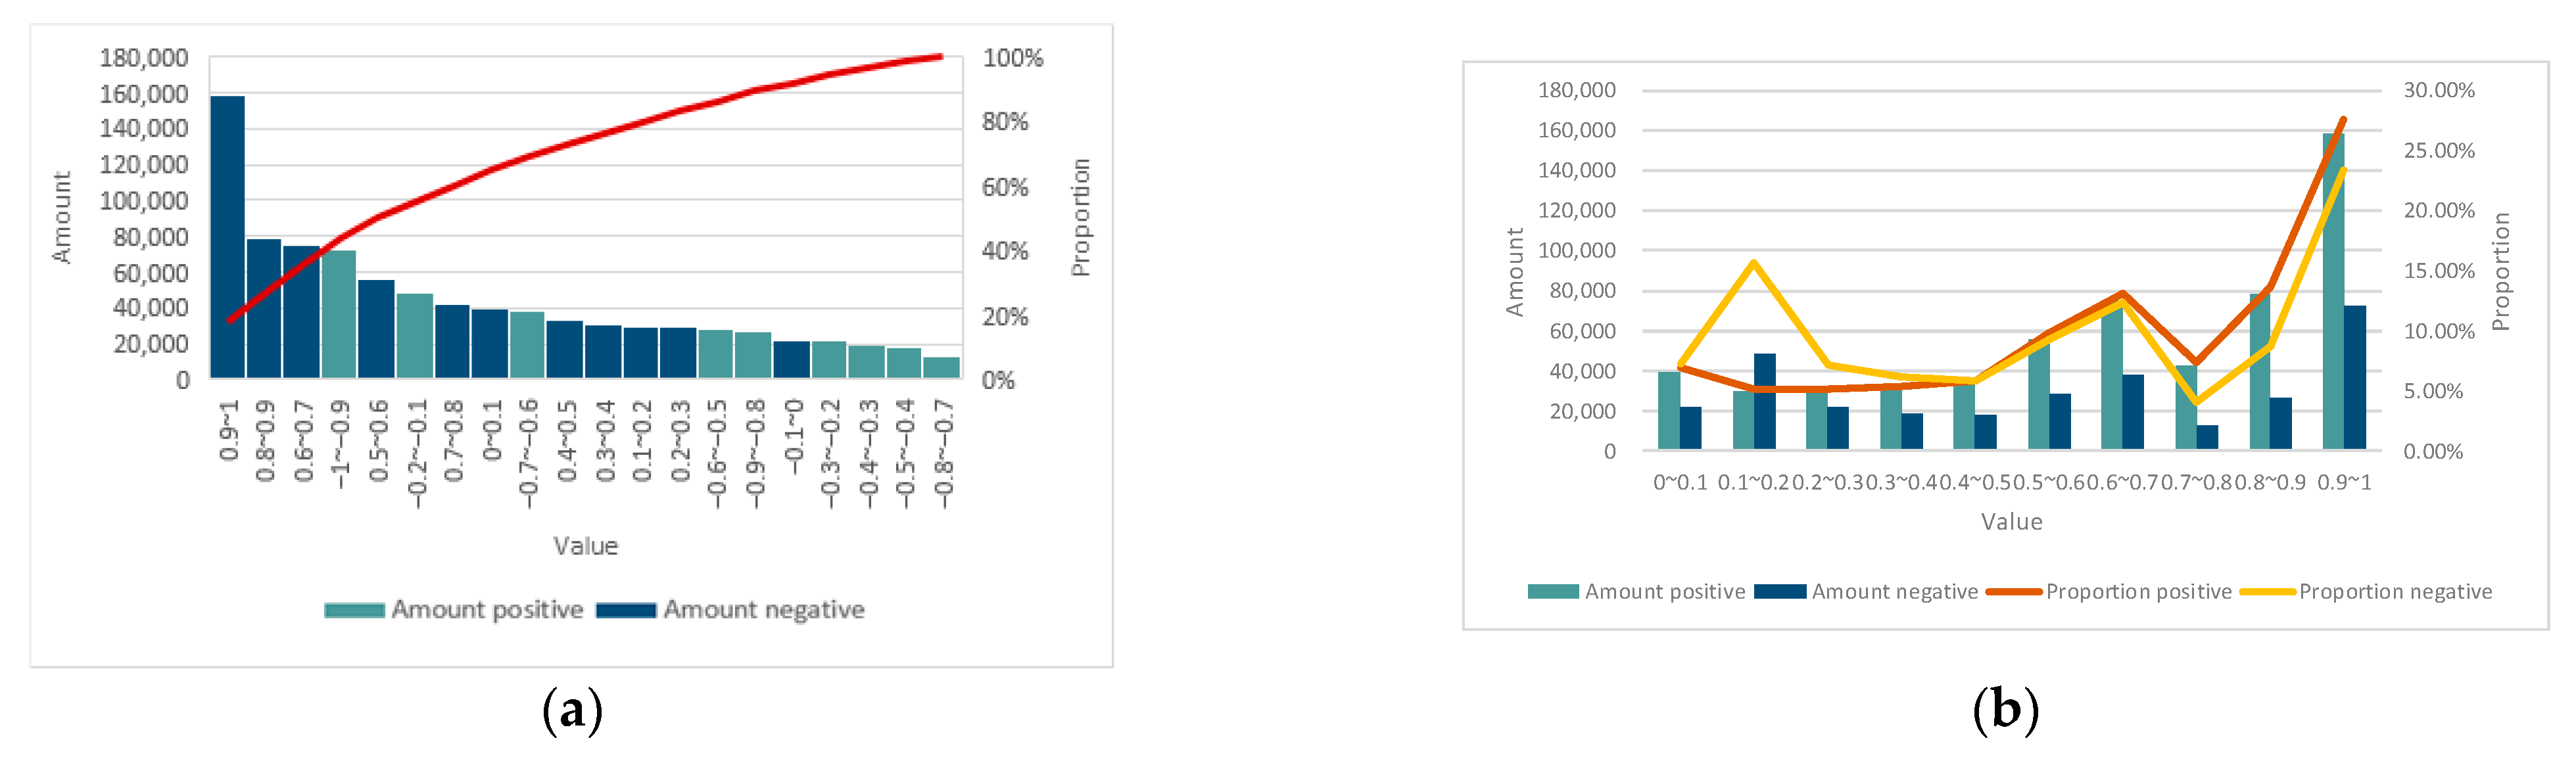This screenshot has width=2576, height=761.
Task: Click the dark blue 0.1~0.2 bar in chart (b)
Action: [x=1764, y=401]
